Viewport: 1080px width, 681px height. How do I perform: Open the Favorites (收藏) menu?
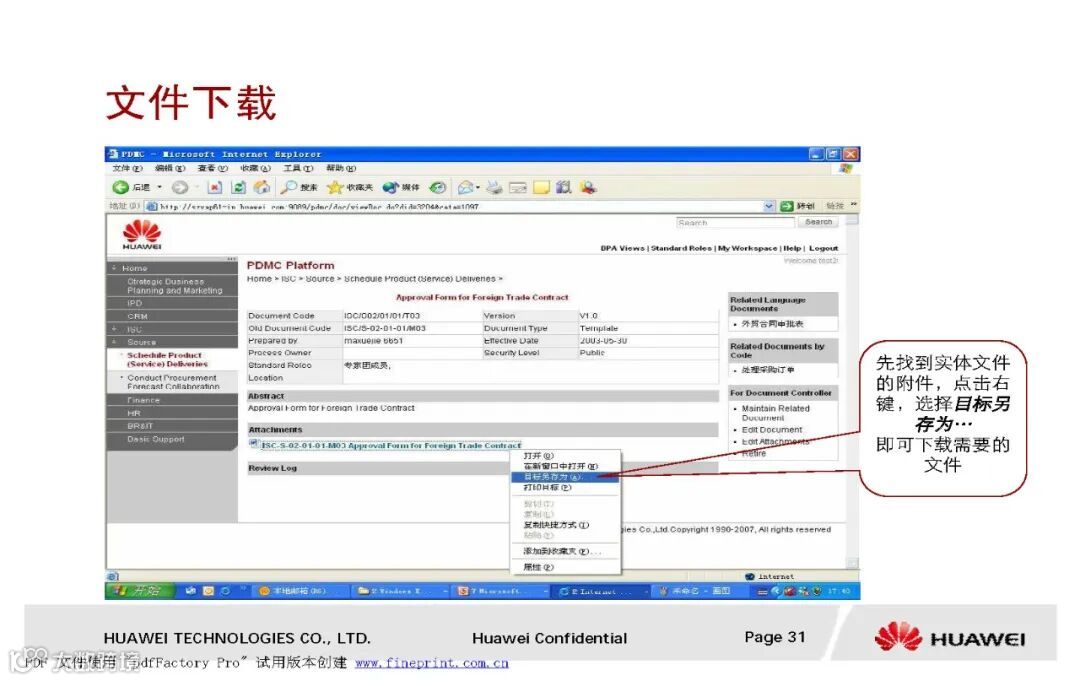pos(255,168)
